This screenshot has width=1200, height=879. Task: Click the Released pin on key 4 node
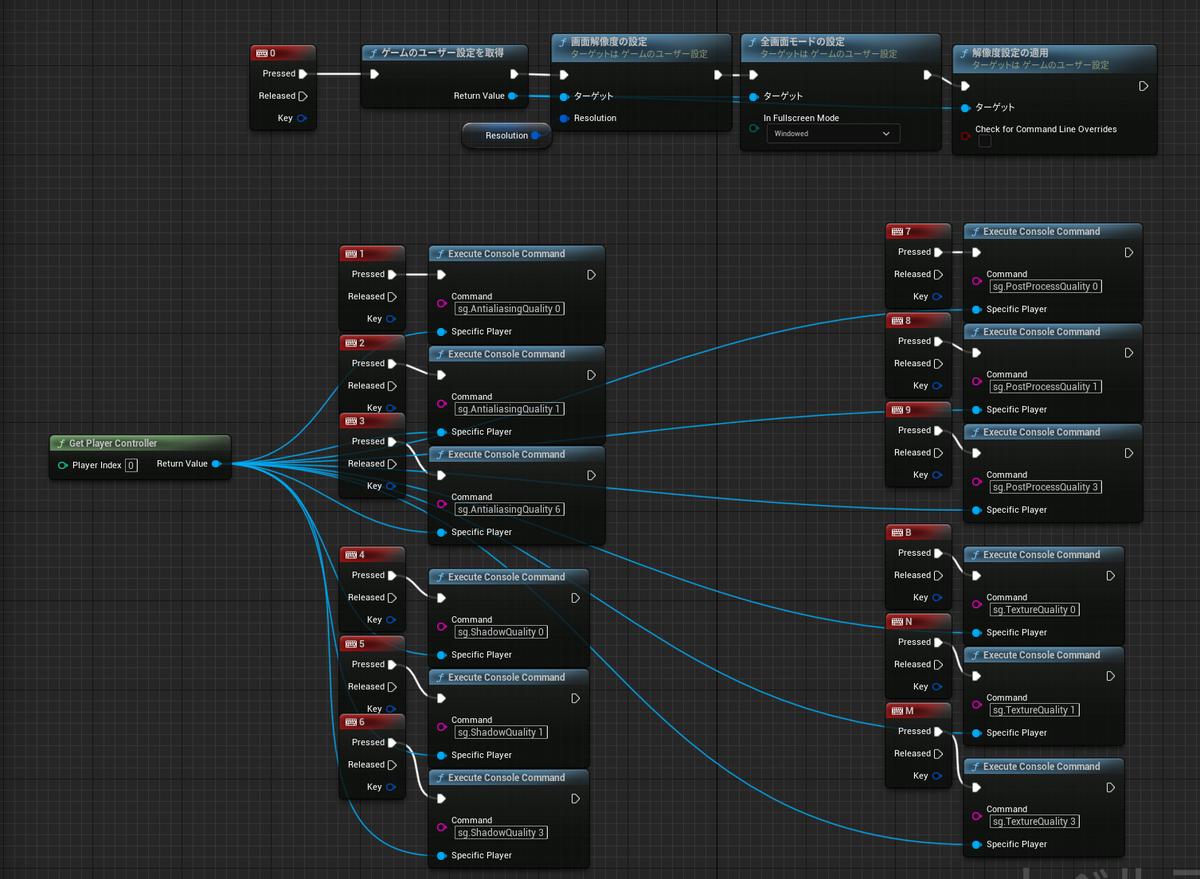392,597
